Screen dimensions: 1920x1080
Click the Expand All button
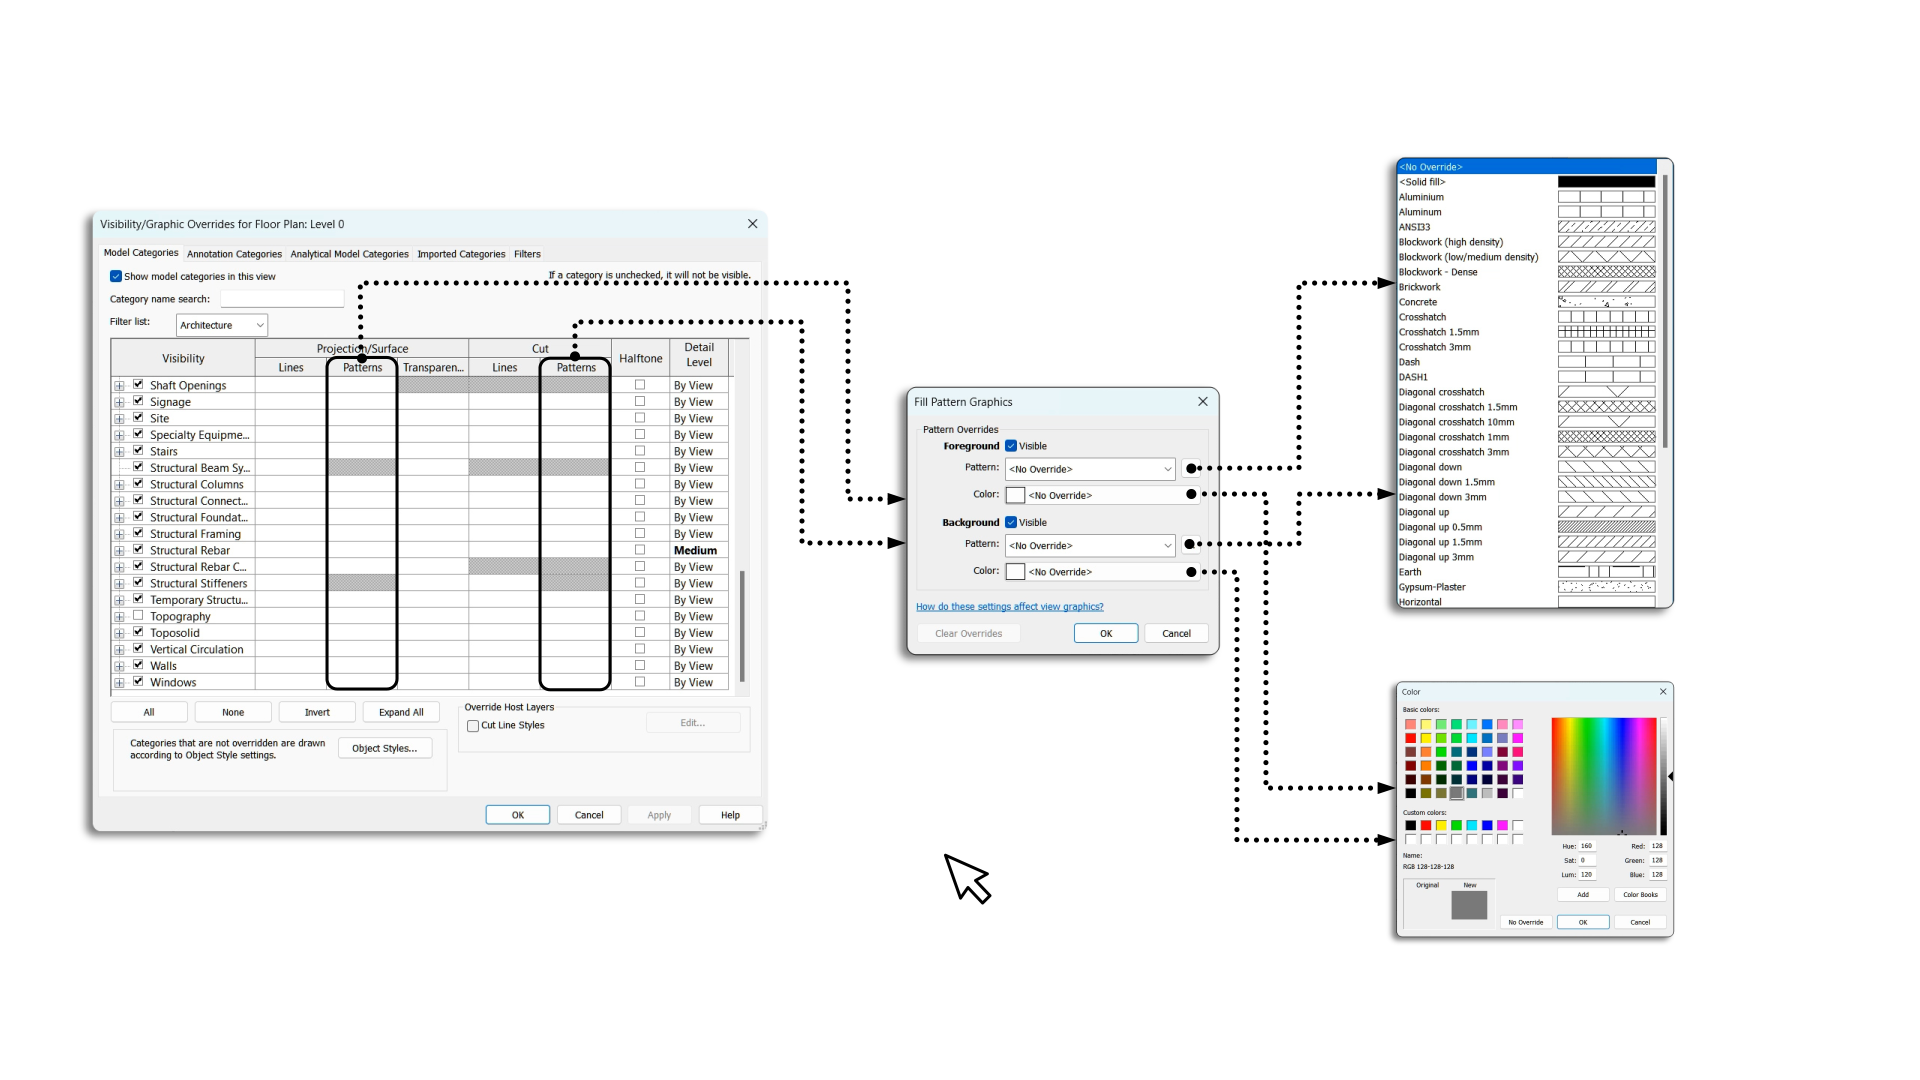pyautogui.click(x=401, y=712)
